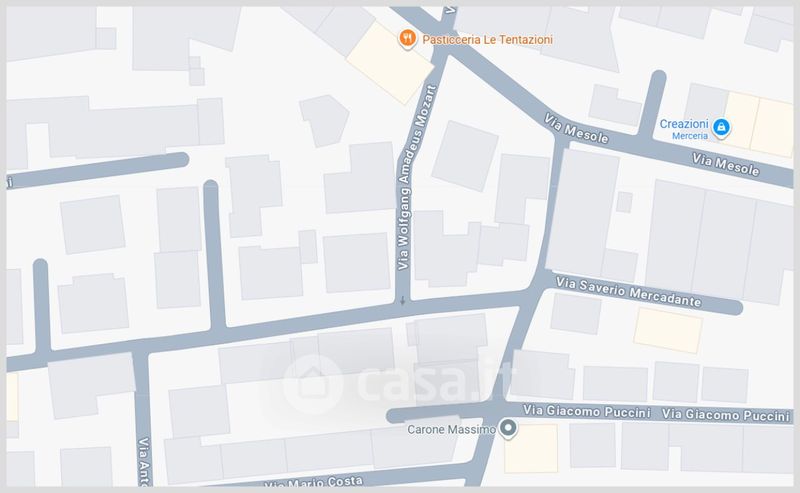Open the Pasticceria Le Tentazioni text label
The height and width of the screenshot is (493, 800).
[487, 39]
